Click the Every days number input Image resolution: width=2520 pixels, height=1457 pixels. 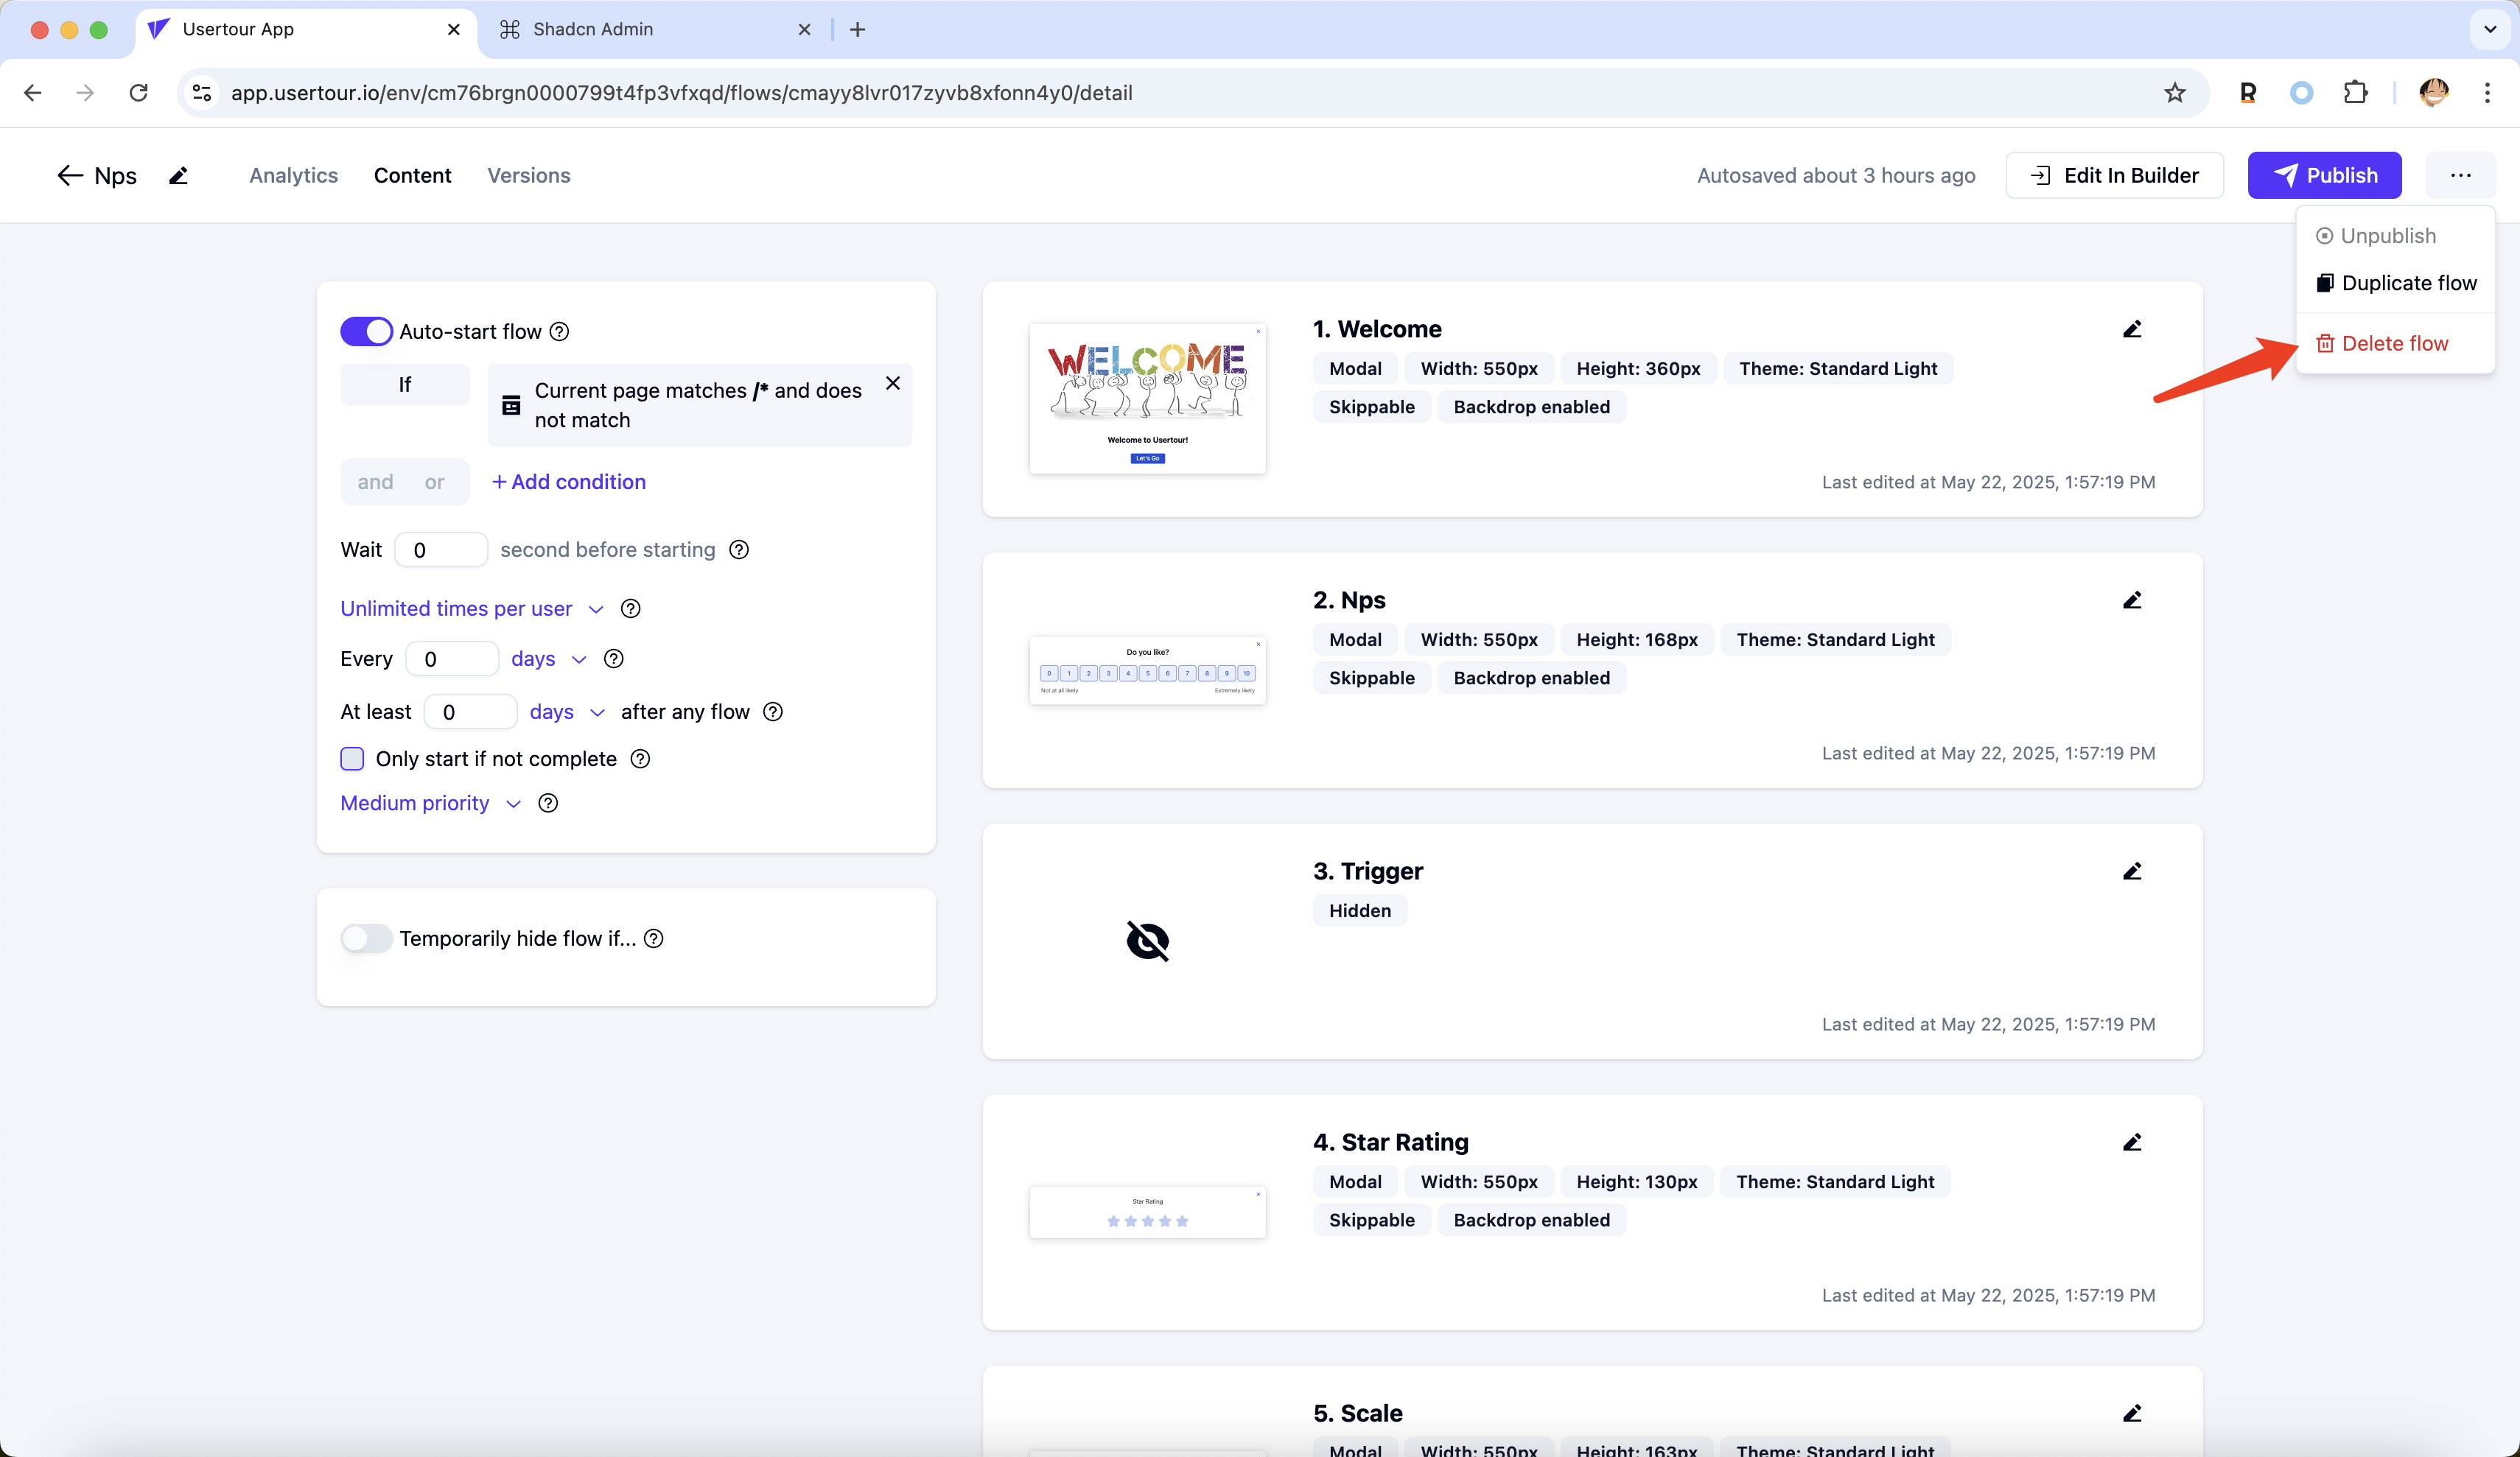pos(452,658)
